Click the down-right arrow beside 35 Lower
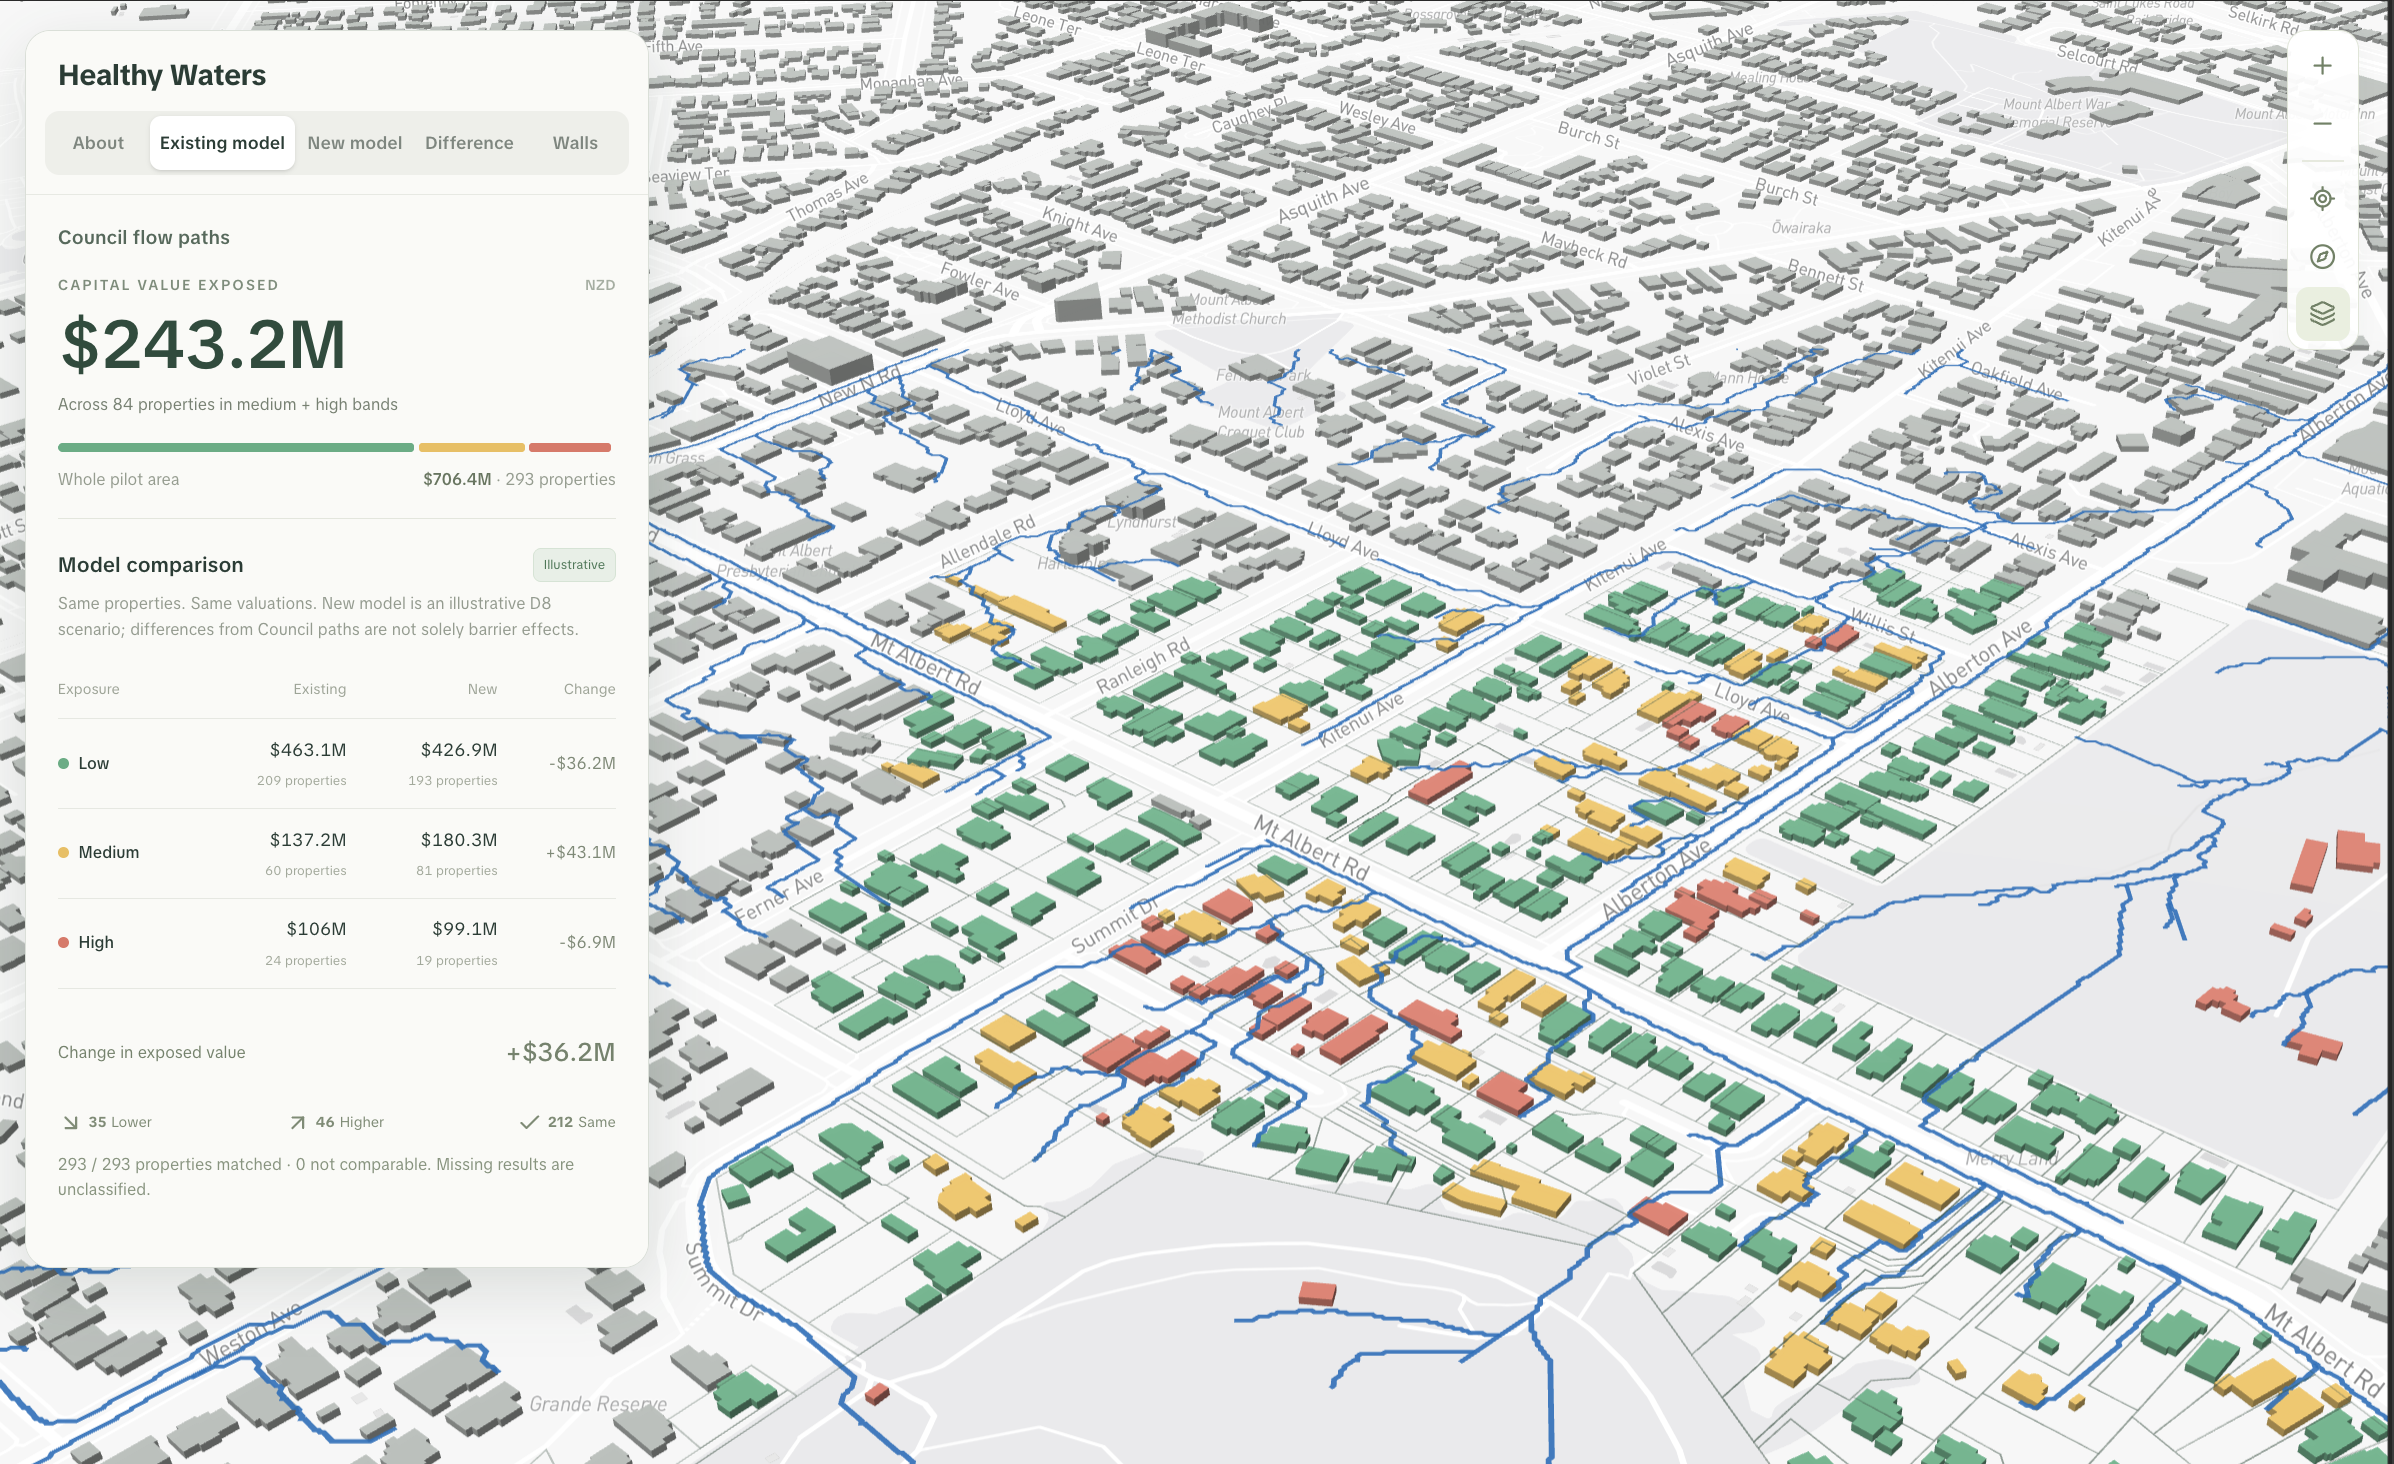Viewport: 2394px width, 1464px height. [70, 1123]
